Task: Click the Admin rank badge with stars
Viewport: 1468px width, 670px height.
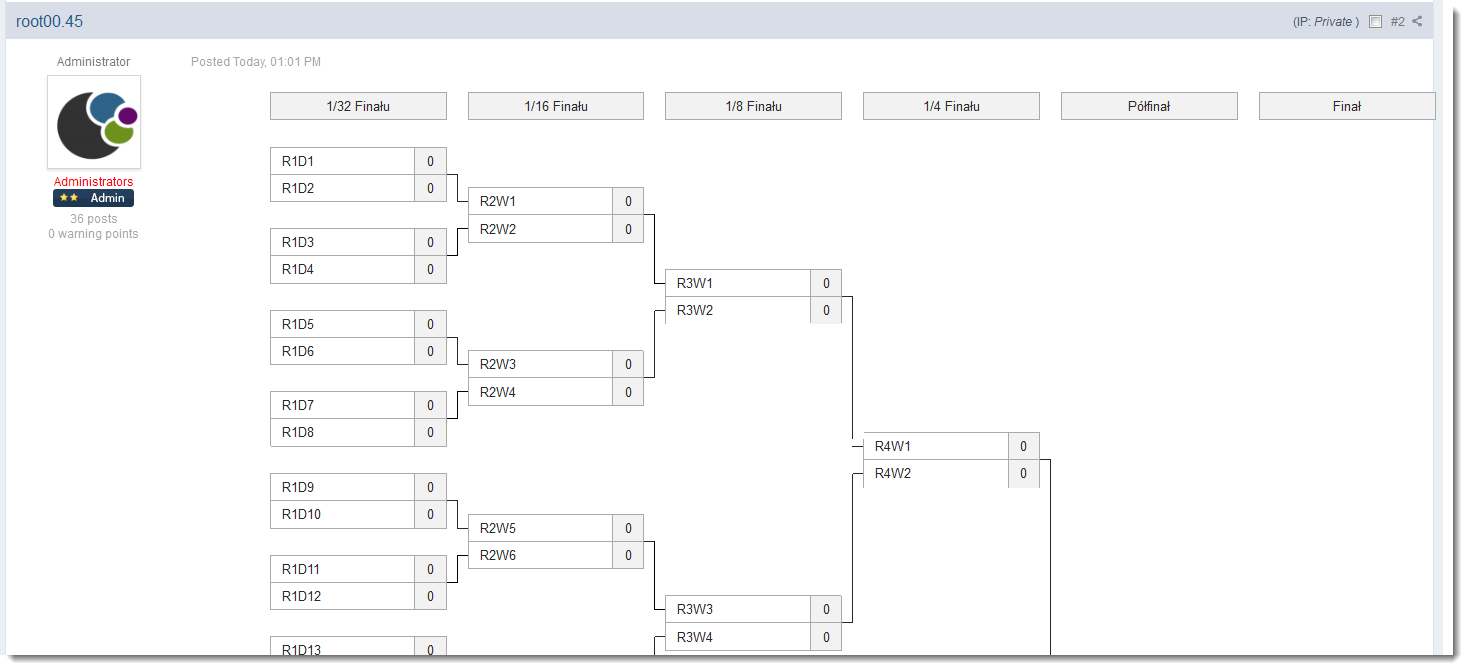Action: point(93,198)
